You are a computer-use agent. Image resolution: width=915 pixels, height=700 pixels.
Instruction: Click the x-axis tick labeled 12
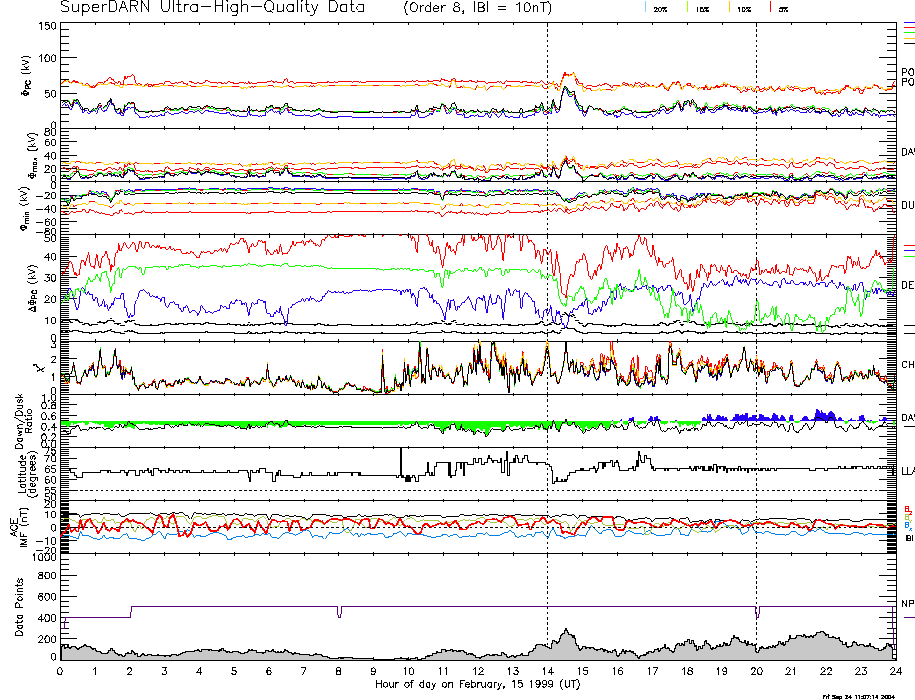pyautogui.click(x=478, y=671)
